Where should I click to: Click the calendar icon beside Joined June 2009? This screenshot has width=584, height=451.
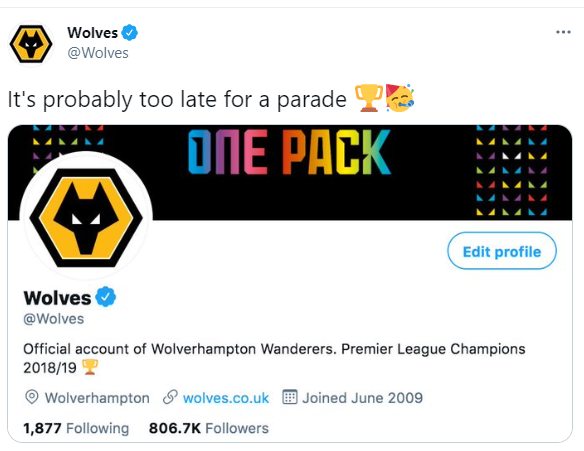(290, 397)
